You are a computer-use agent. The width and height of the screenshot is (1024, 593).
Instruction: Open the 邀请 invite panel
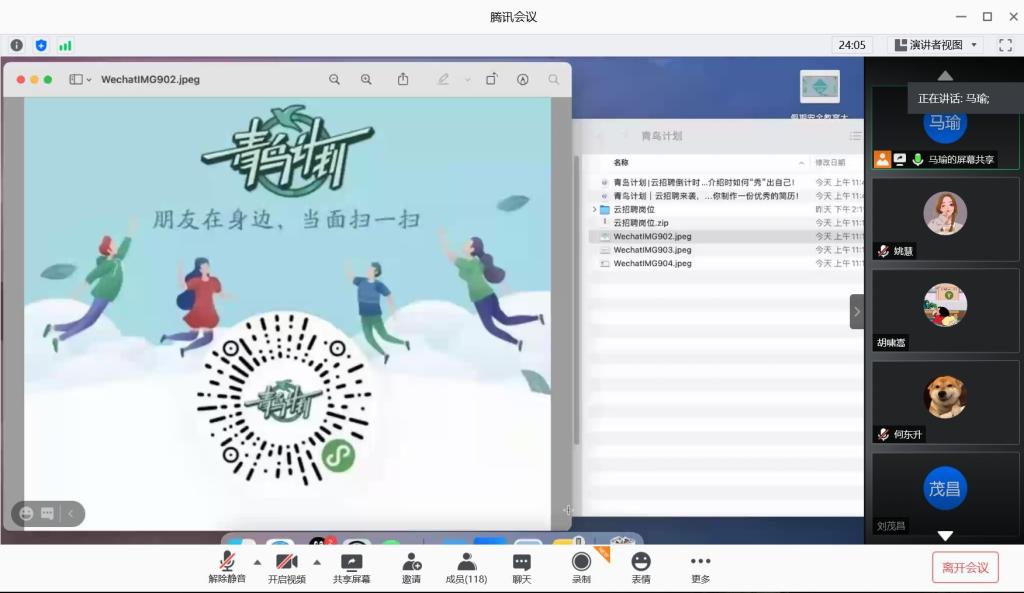pos(411,567)
